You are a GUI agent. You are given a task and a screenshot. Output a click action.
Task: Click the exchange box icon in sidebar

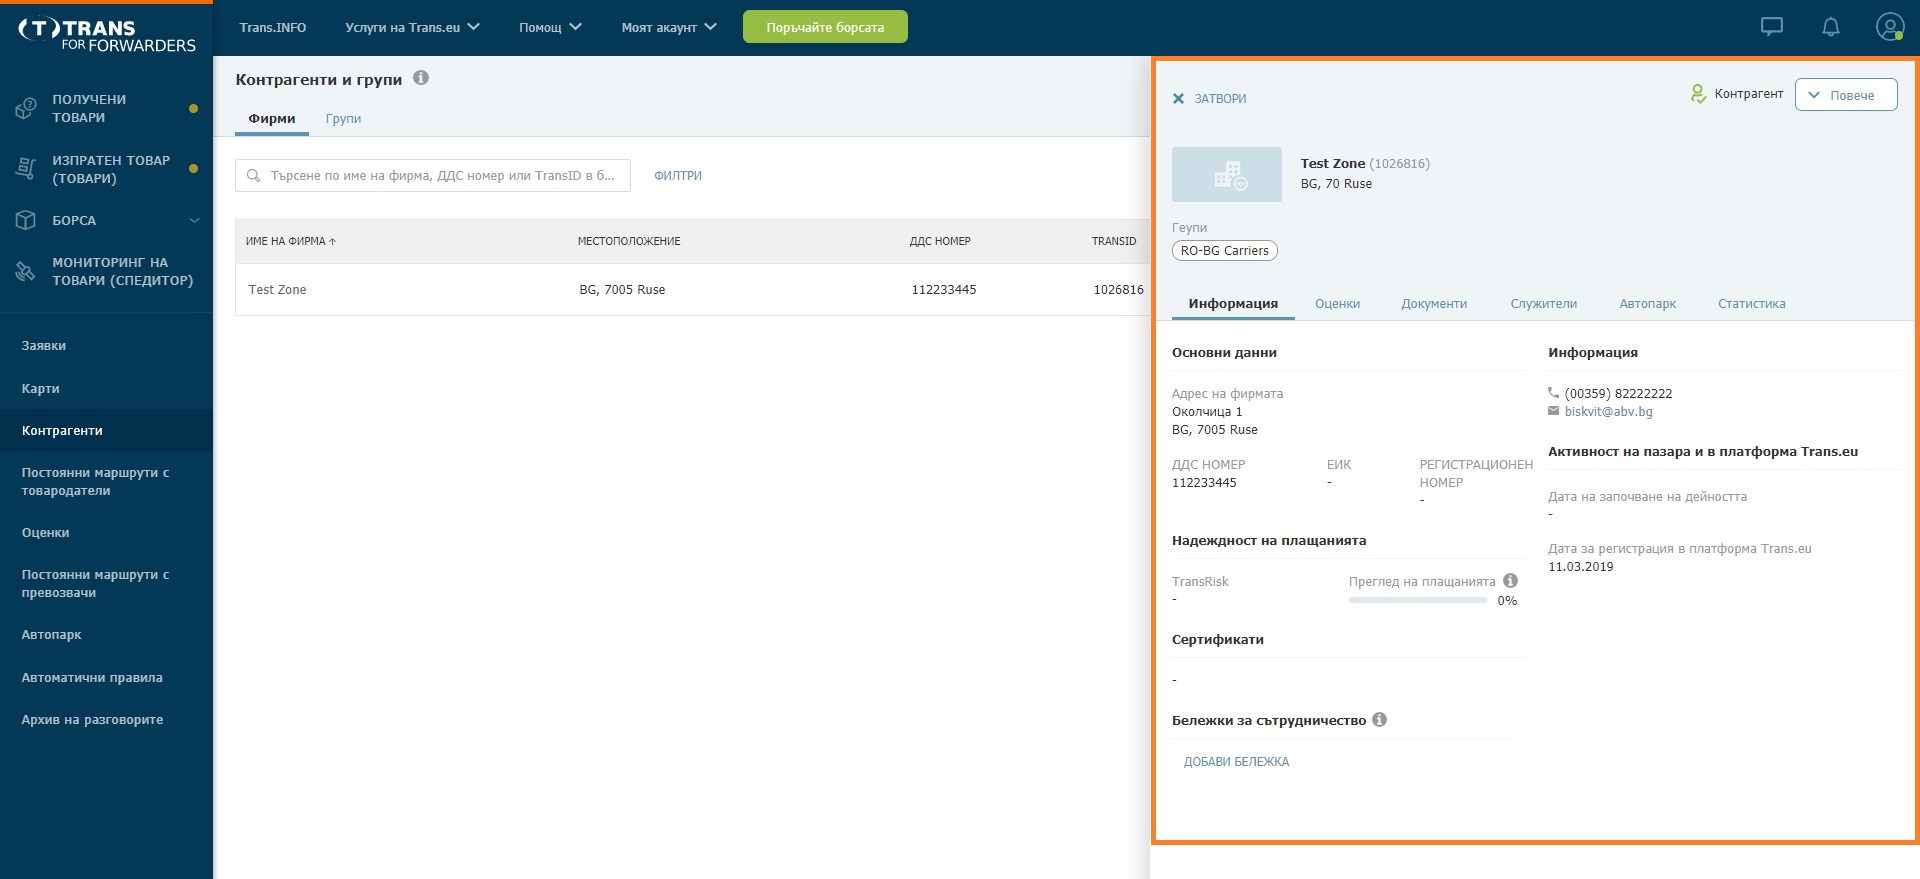click(x=26, y=220)
